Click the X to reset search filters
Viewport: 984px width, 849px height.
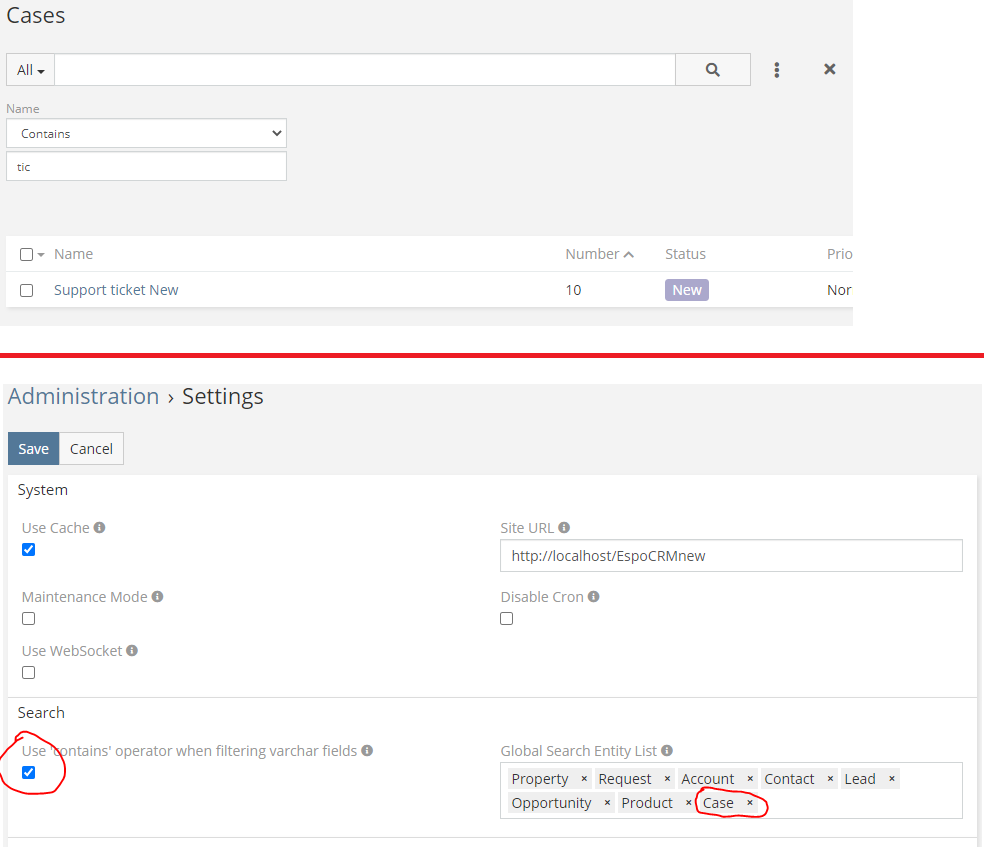coord(829,70)
